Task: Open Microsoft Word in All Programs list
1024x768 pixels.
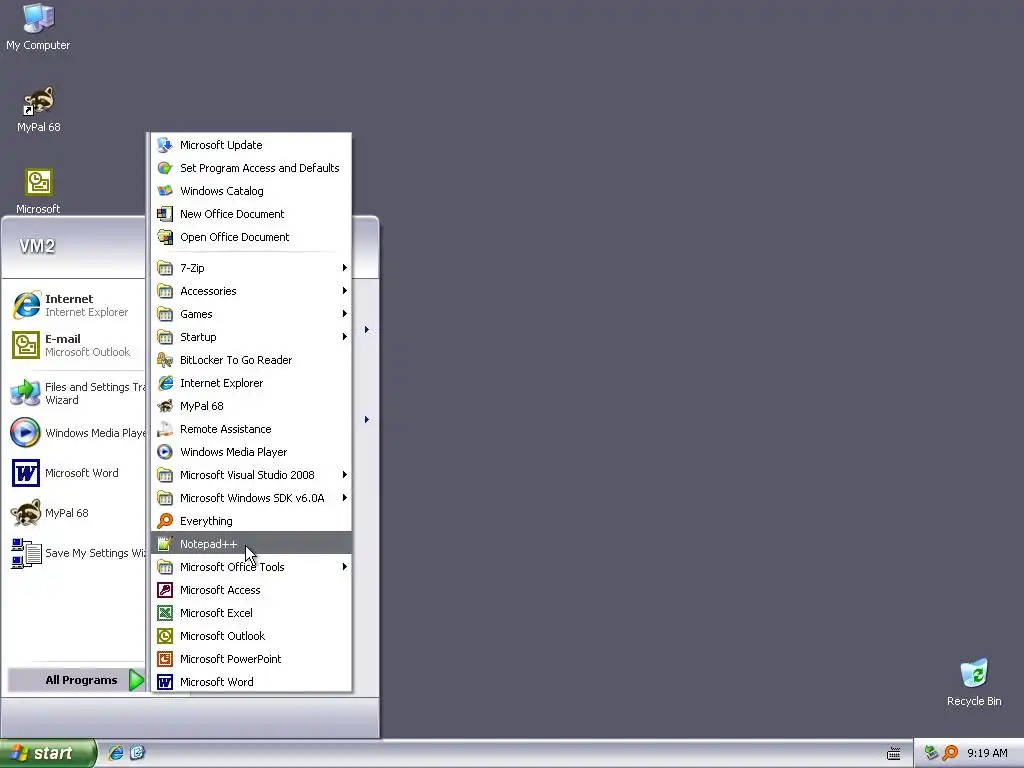Action: pyautogui.click(x=251, y=682)
